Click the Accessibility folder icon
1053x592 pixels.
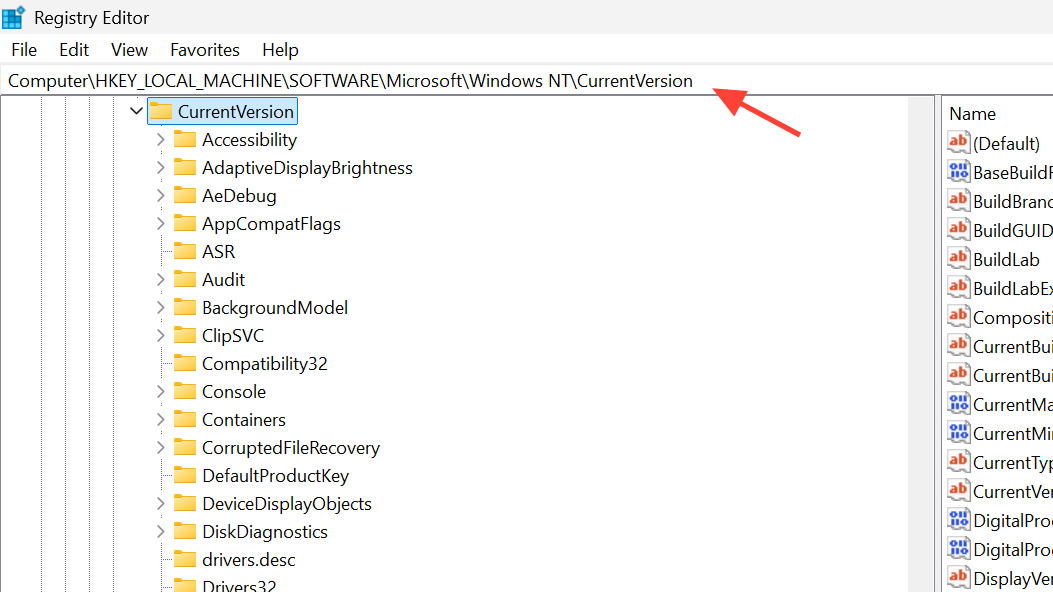[x=185, y=140]
